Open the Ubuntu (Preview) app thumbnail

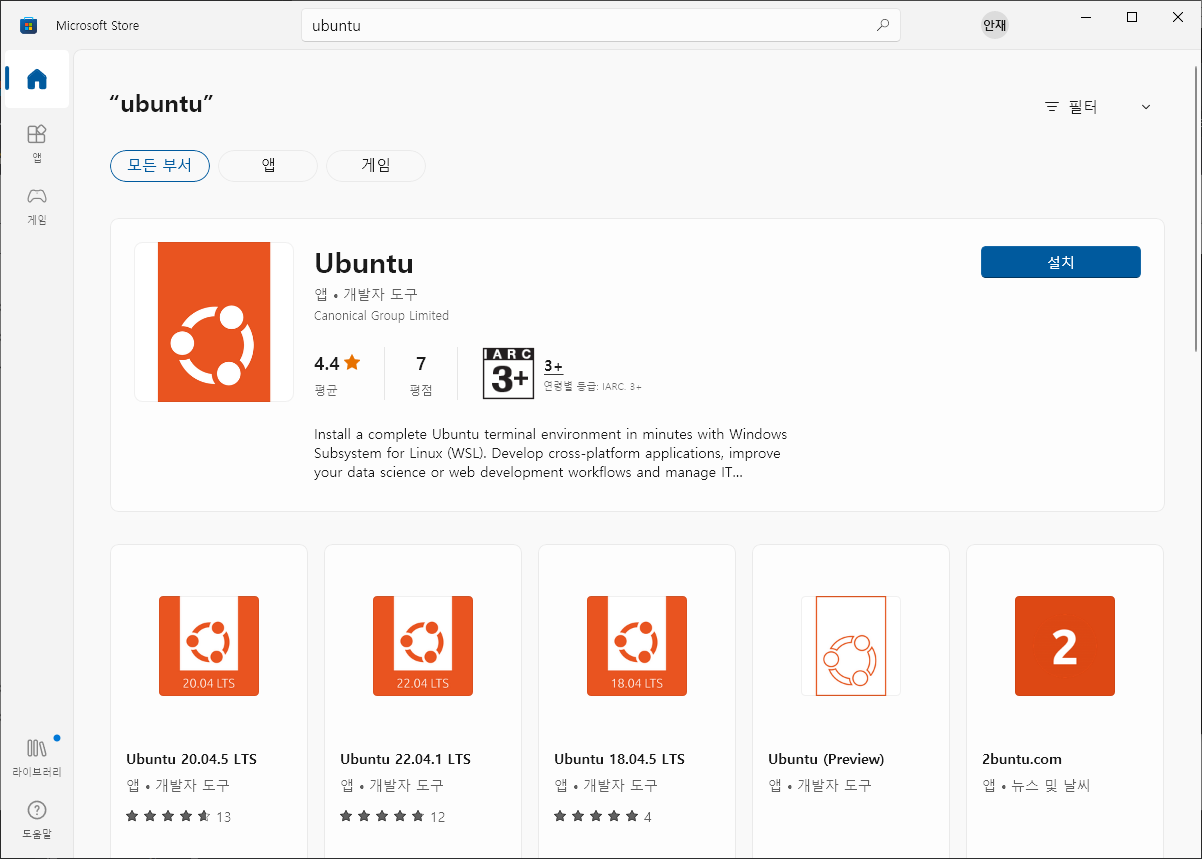(850, 645)
